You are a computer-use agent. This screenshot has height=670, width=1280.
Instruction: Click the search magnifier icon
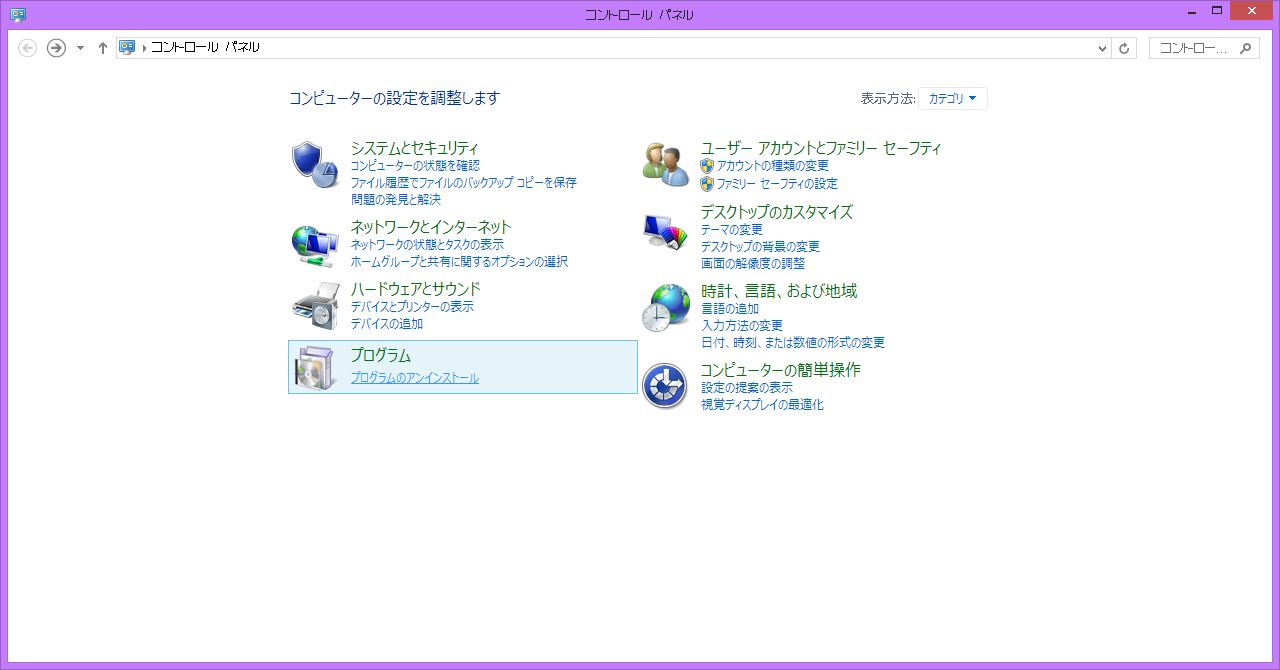click(x=1245, y=47)
